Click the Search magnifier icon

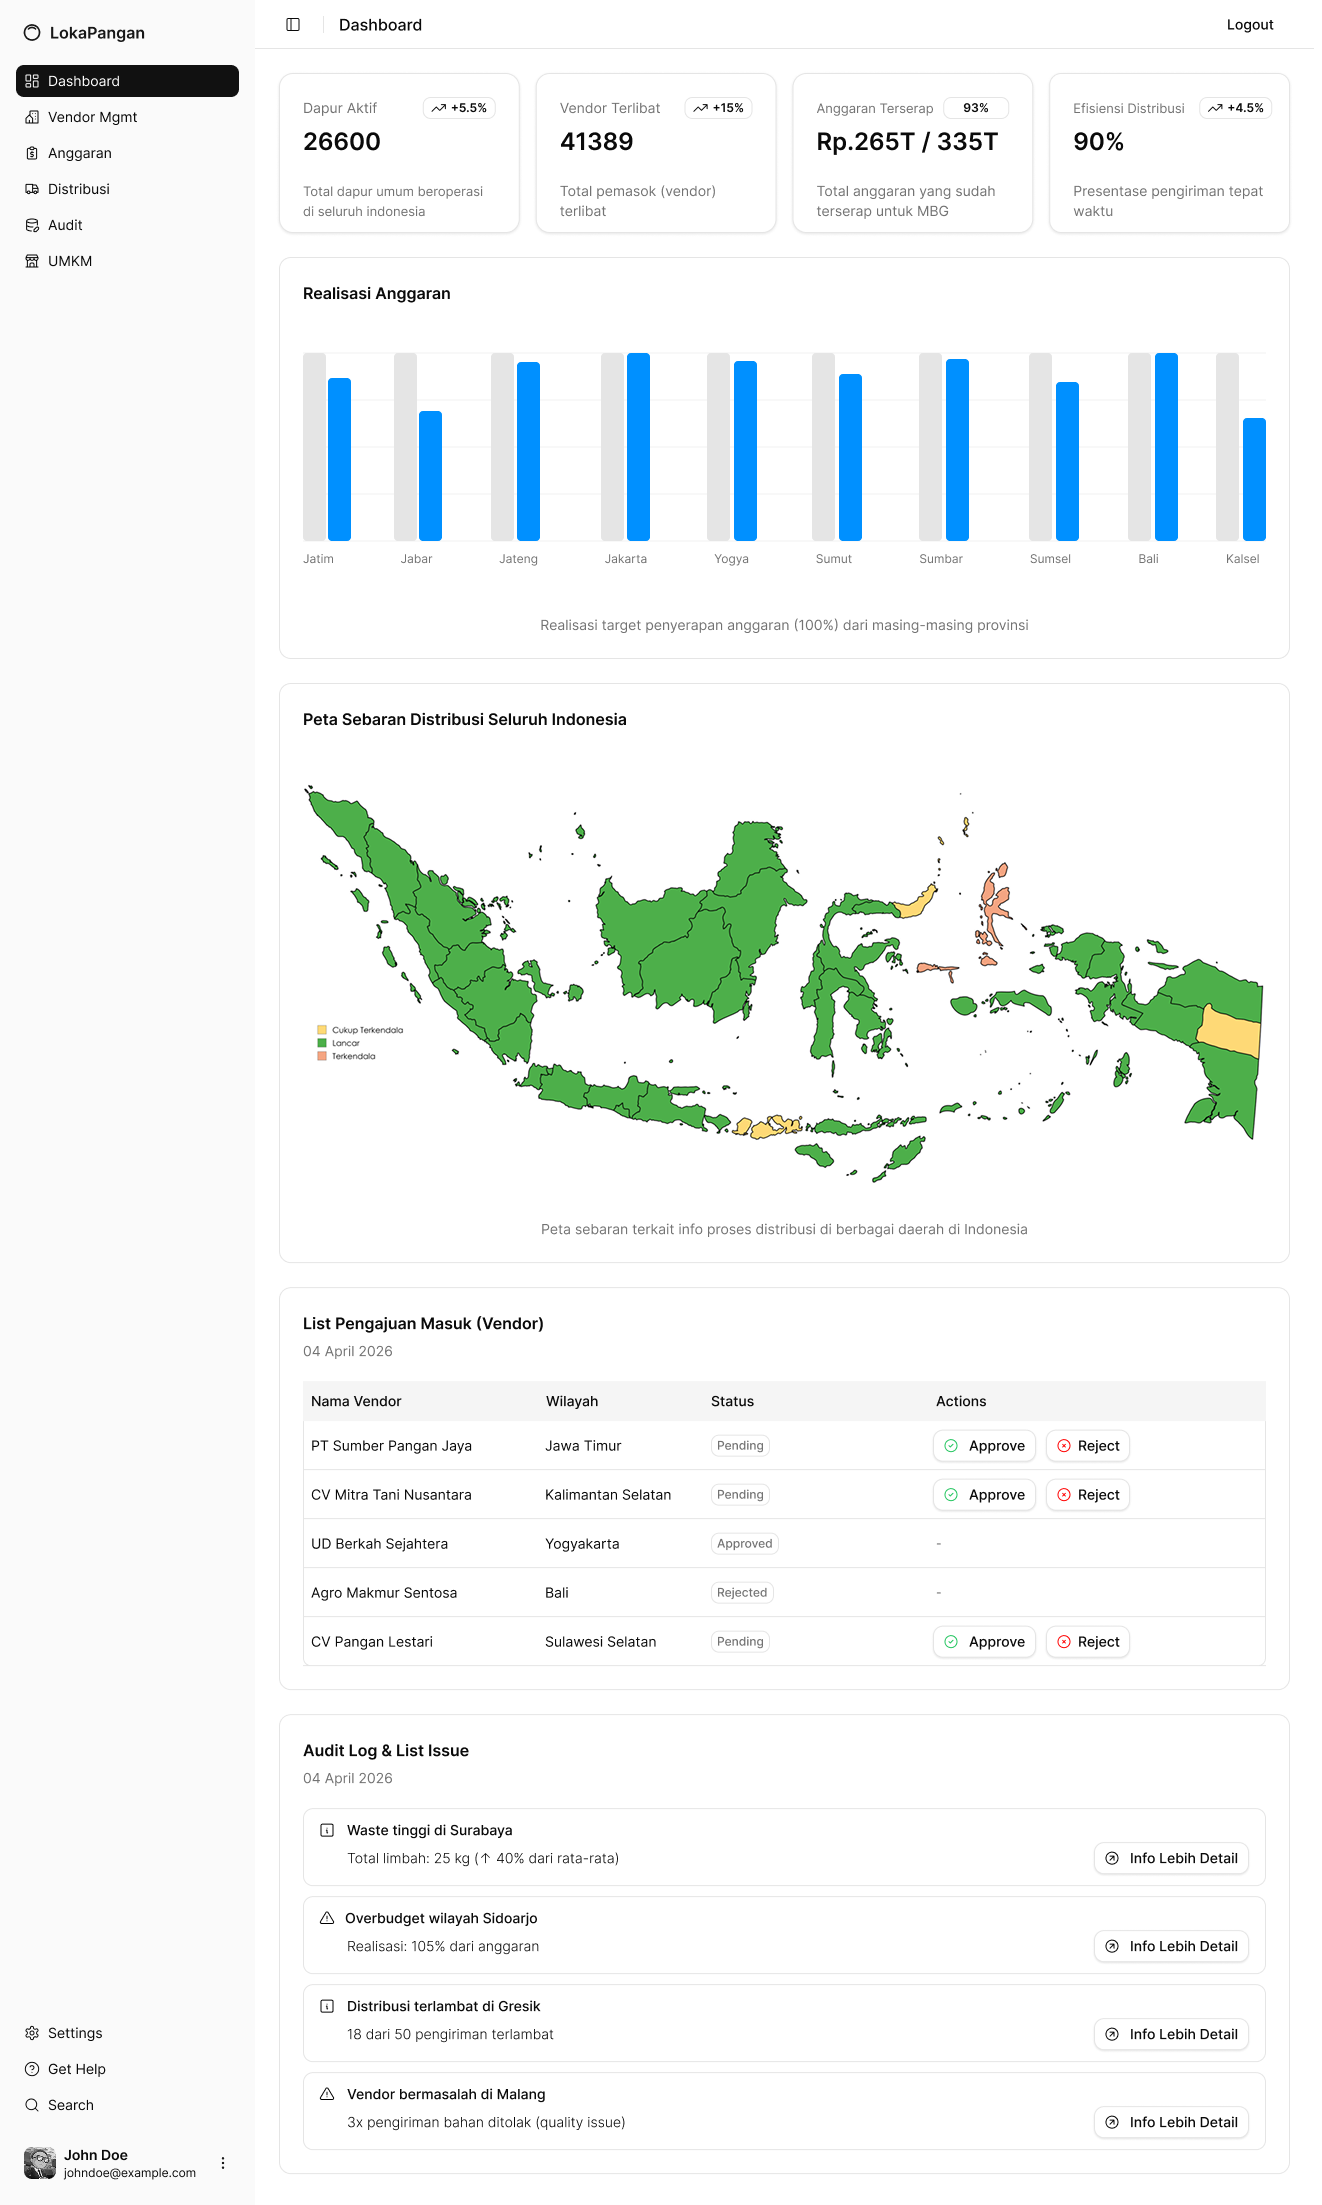(x=32, y=2105)
